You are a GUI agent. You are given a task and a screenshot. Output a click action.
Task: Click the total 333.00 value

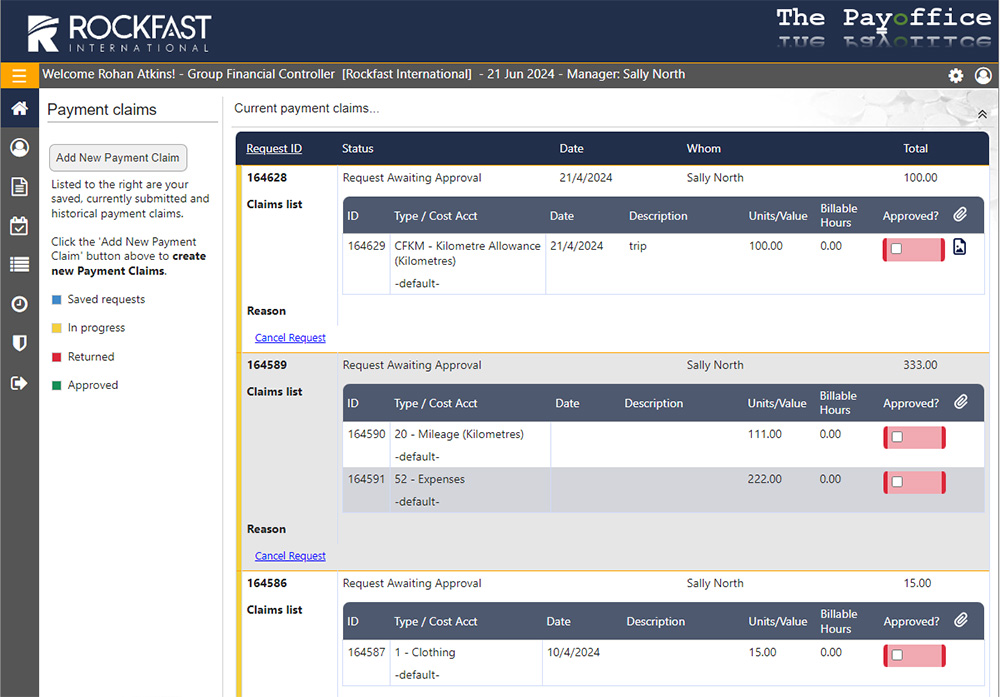[920, 365]
